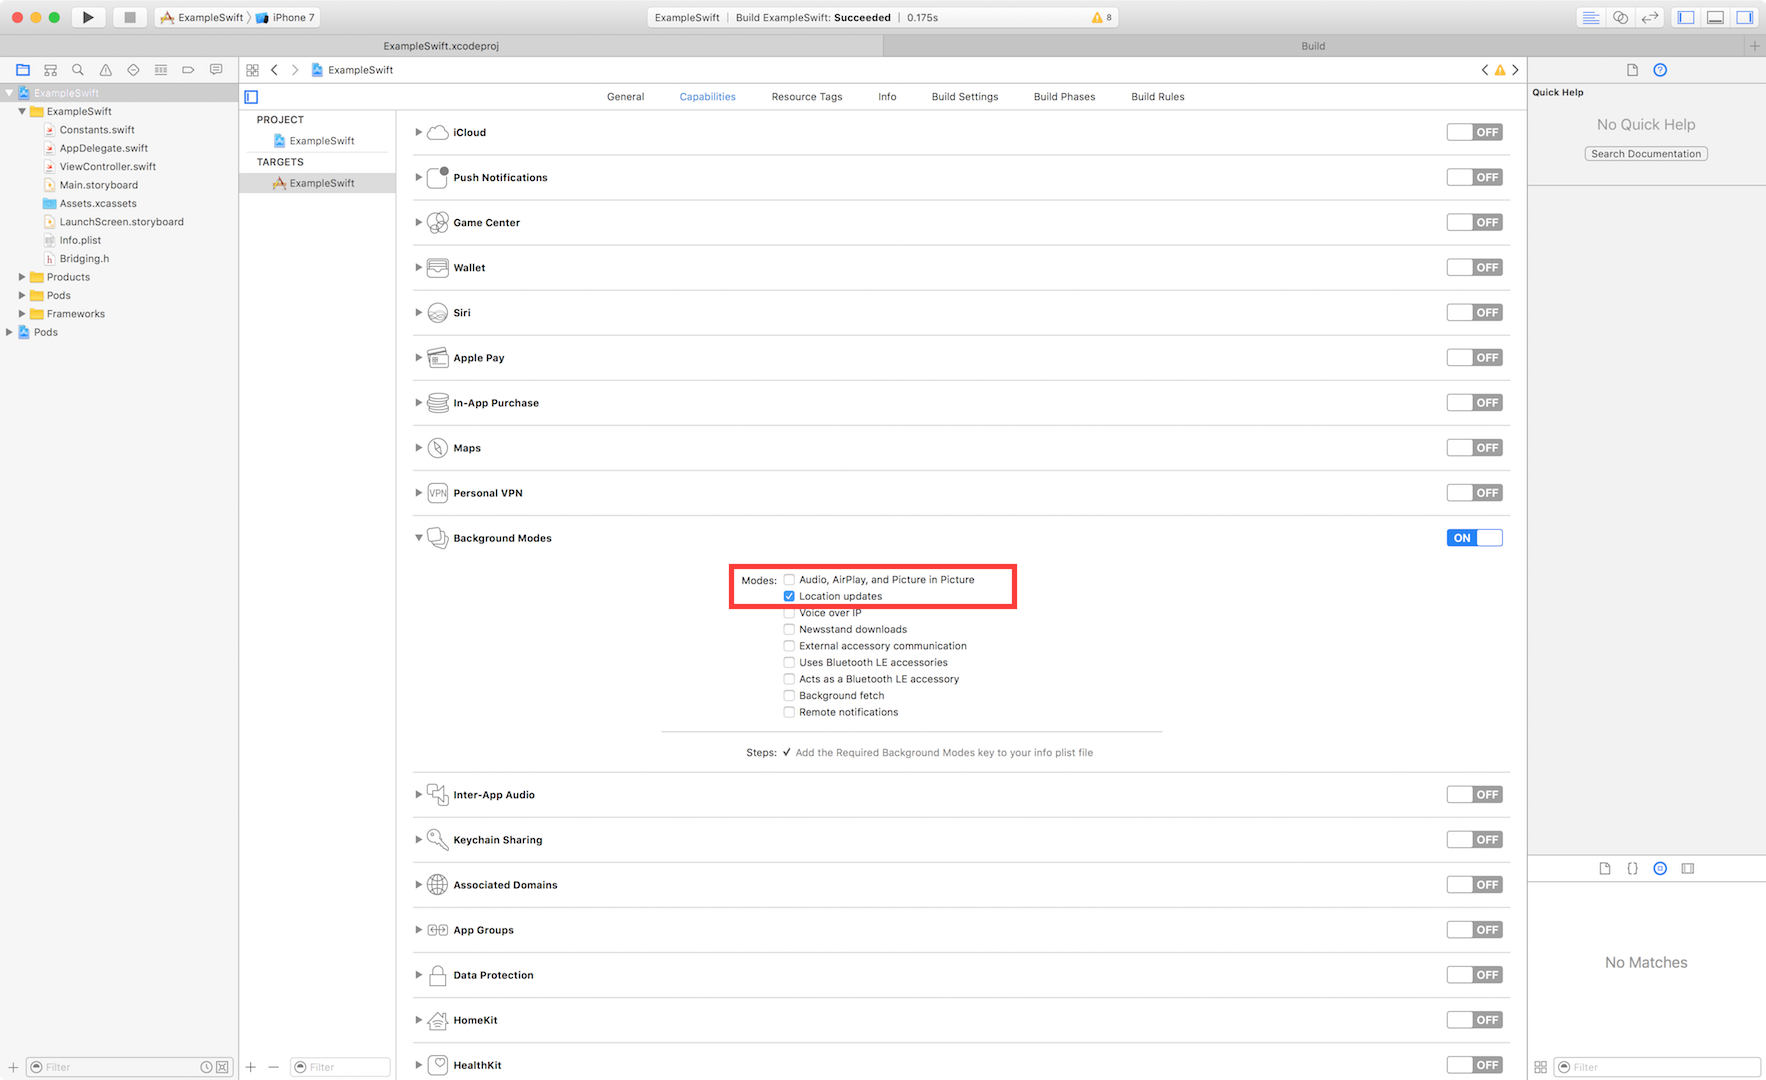
Task: Open the Build Rules tab
Action: (x=1157, y=97)
